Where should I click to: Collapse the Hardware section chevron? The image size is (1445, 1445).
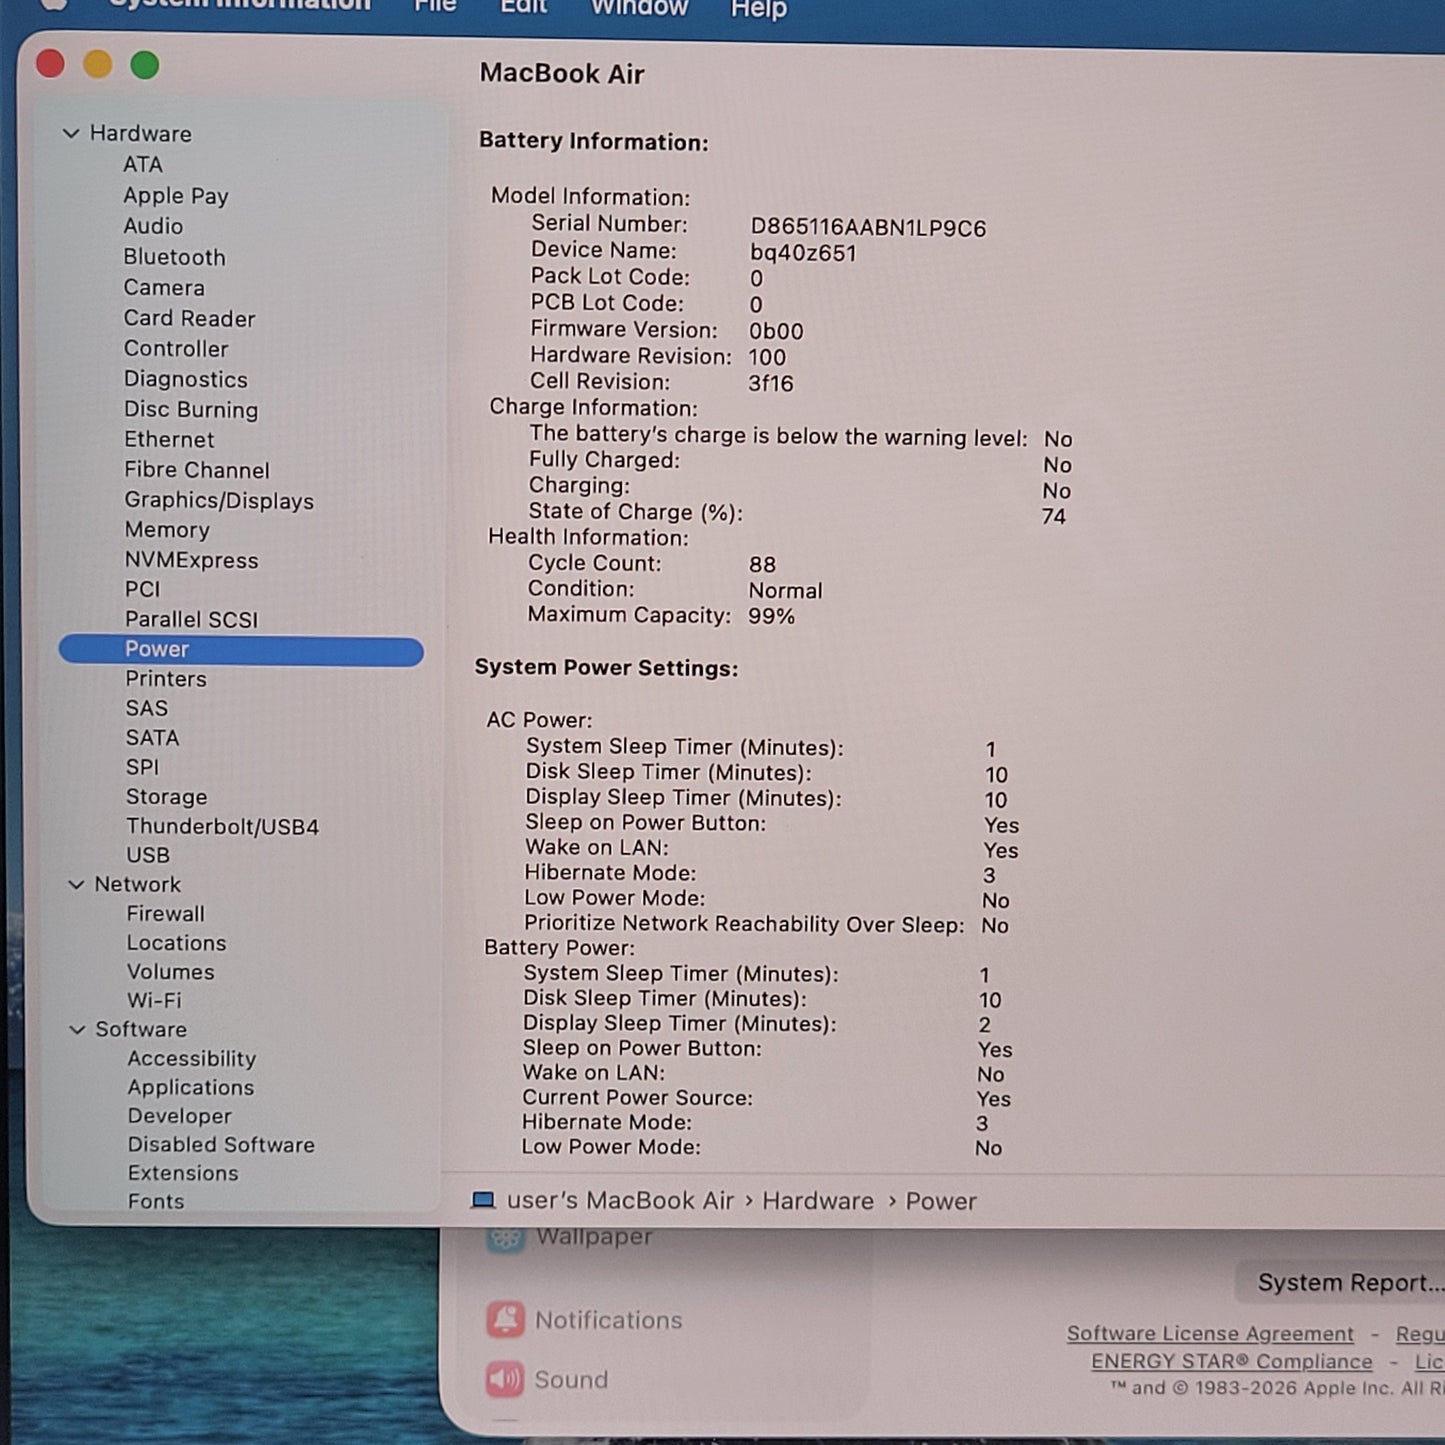[71, 133]
